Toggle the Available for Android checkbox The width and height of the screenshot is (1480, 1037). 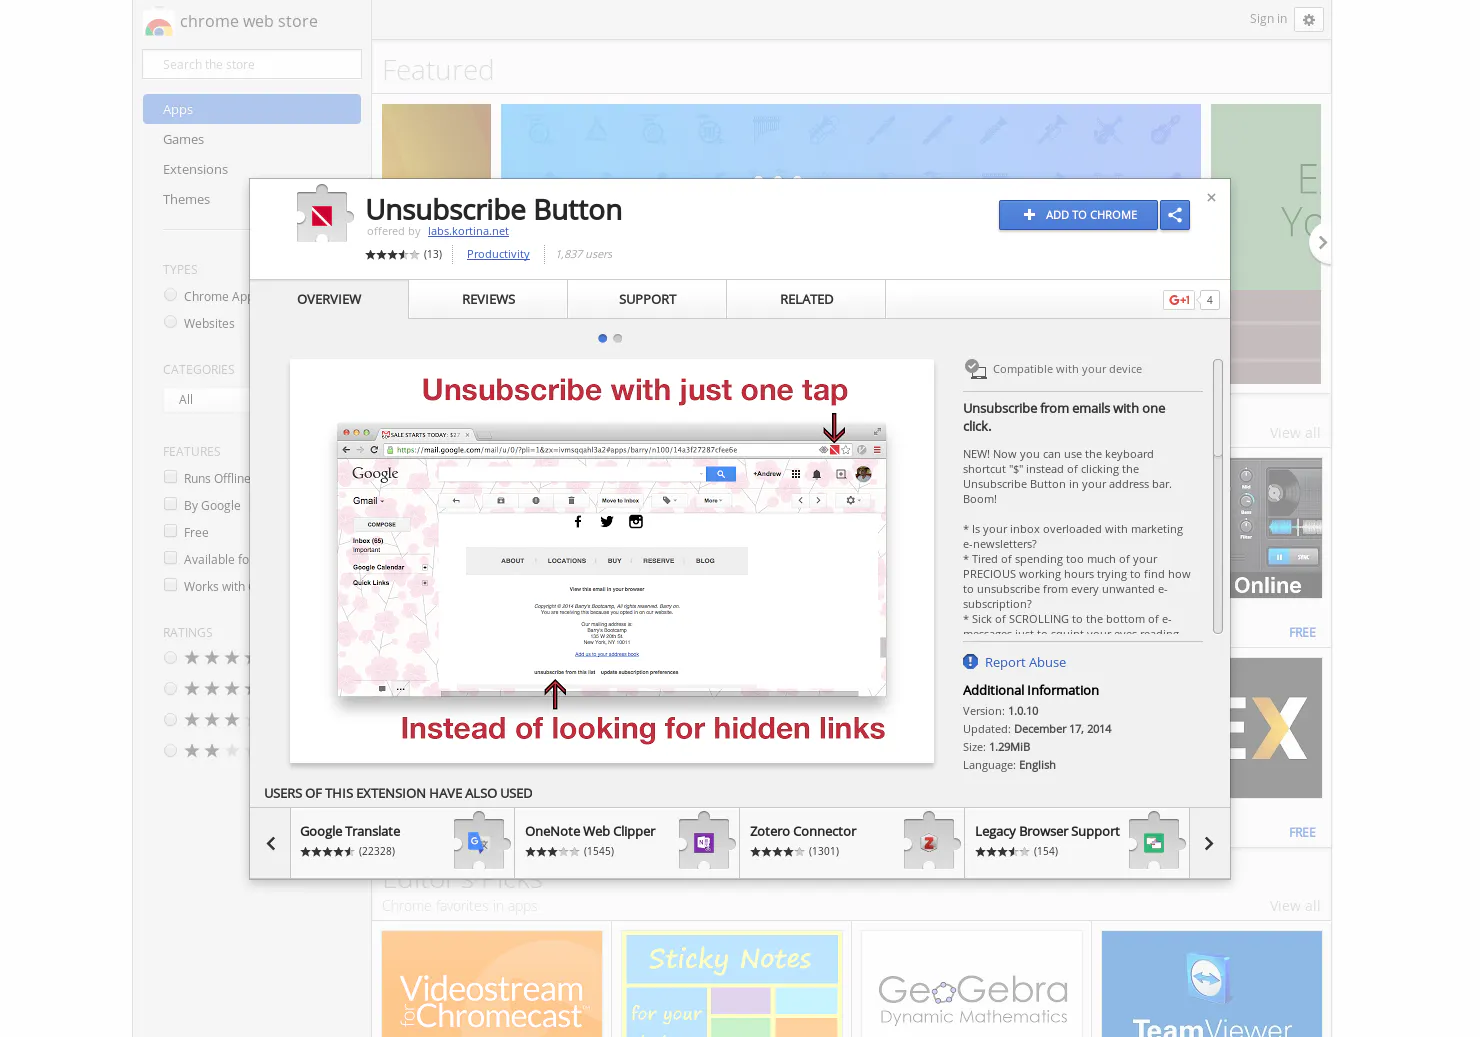point(171,559)
